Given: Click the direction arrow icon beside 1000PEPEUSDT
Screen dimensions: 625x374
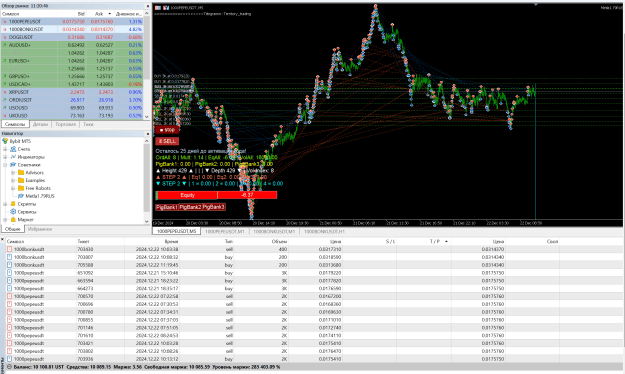Looking at the screenshot, I should coord(5,22).
